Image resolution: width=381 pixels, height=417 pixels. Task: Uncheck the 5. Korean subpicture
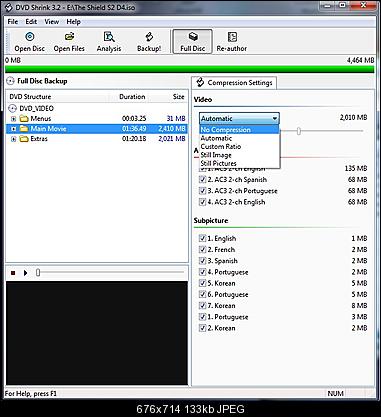coord(202,283)
